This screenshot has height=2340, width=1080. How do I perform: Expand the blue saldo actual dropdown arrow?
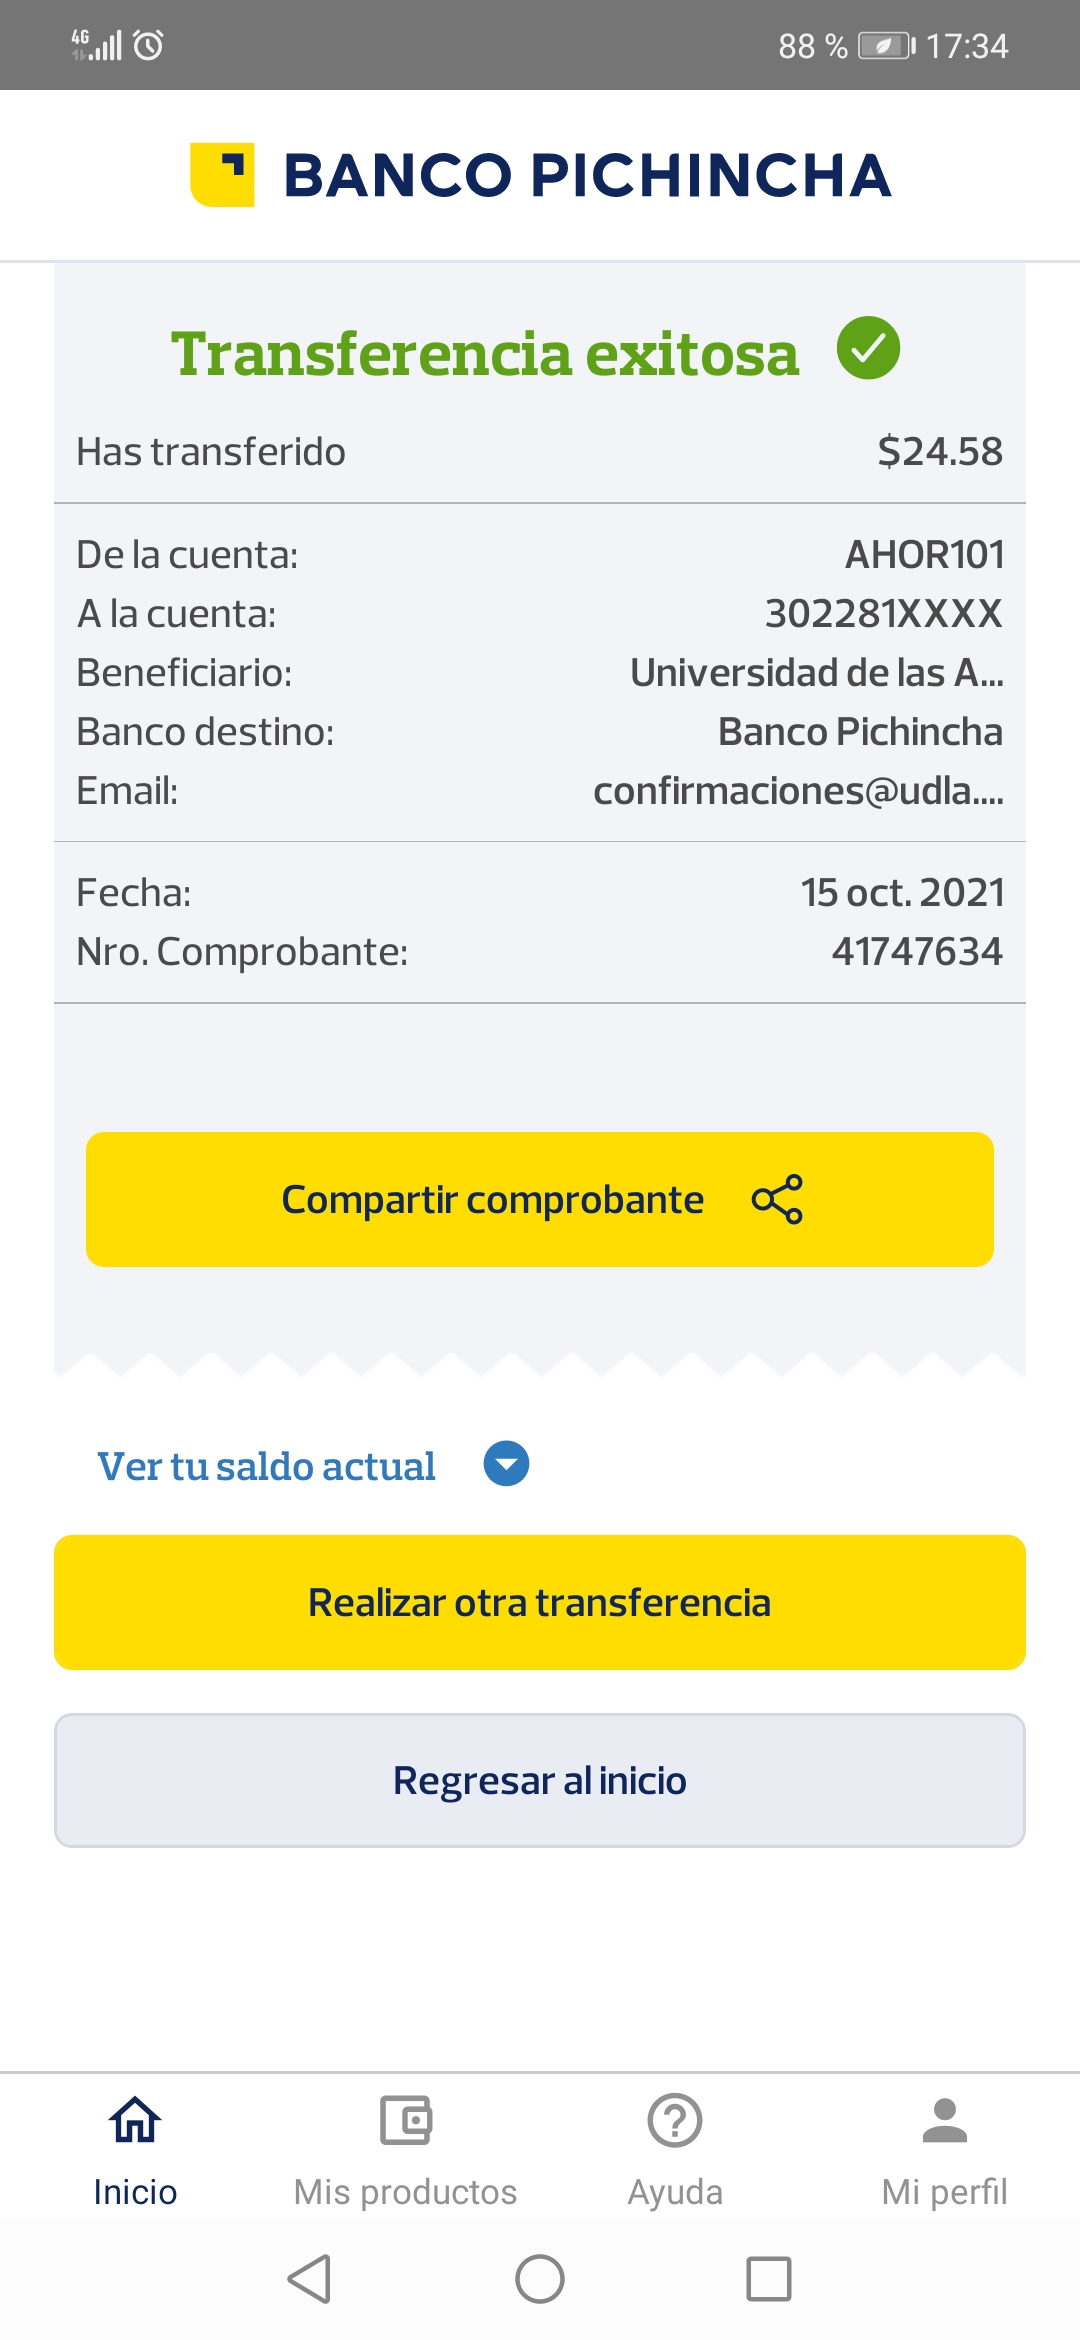point(506,1464)
